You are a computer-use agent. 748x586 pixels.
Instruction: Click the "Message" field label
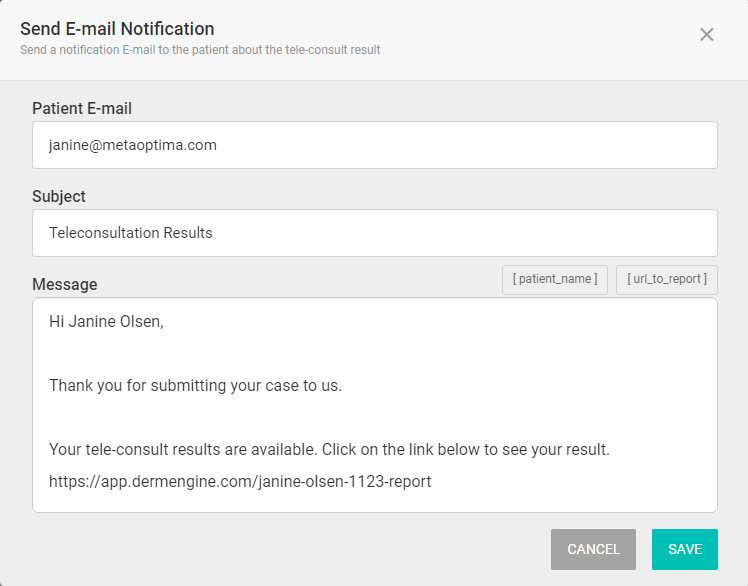65,284
